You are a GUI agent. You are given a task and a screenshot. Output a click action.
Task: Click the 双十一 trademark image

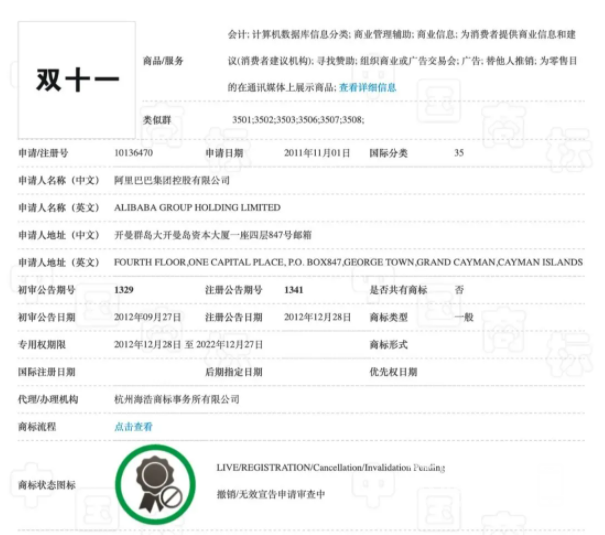pyautogui.click(x=77, y=80)
